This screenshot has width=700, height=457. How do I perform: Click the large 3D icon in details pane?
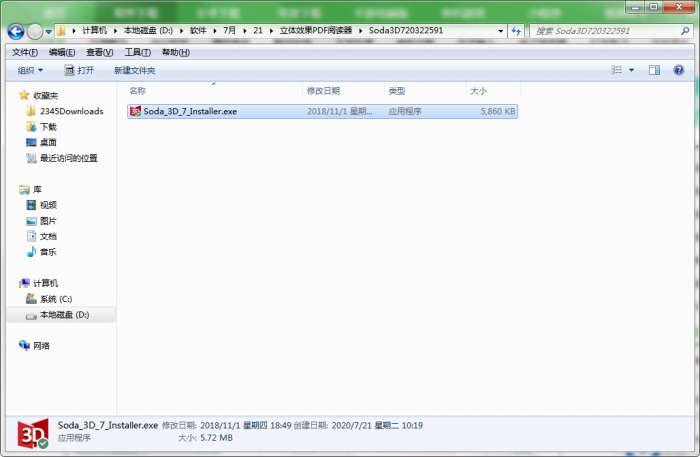pos(33,433)
